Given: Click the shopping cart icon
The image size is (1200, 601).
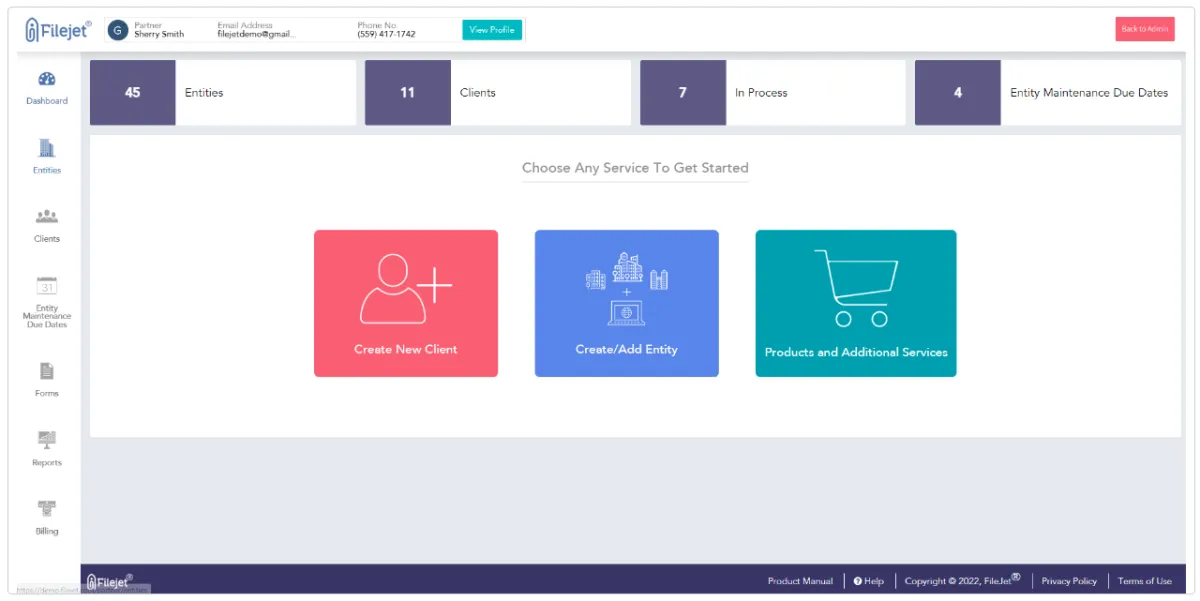Looking at the screenshot, I should point(855,288).
